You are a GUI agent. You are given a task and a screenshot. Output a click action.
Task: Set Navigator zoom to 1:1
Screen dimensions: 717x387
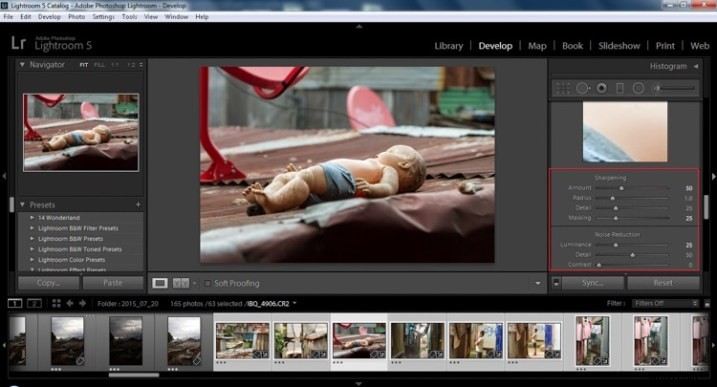point(115,65)
